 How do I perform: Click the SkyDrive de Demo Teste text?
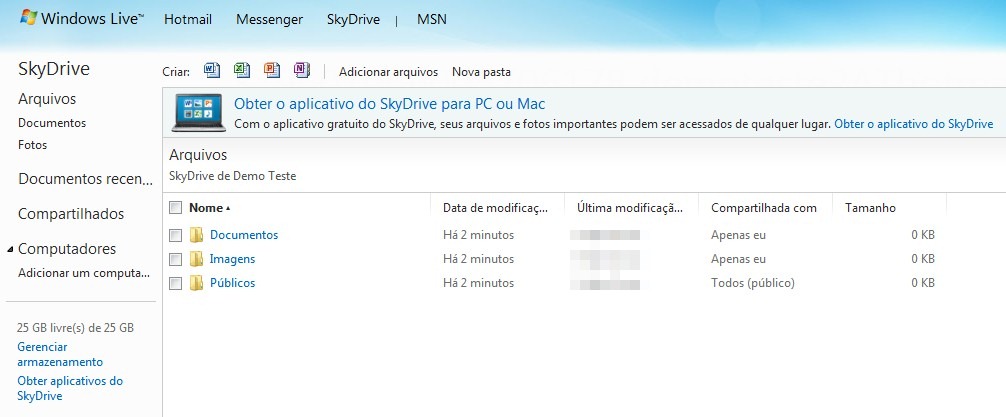[233, 176]
